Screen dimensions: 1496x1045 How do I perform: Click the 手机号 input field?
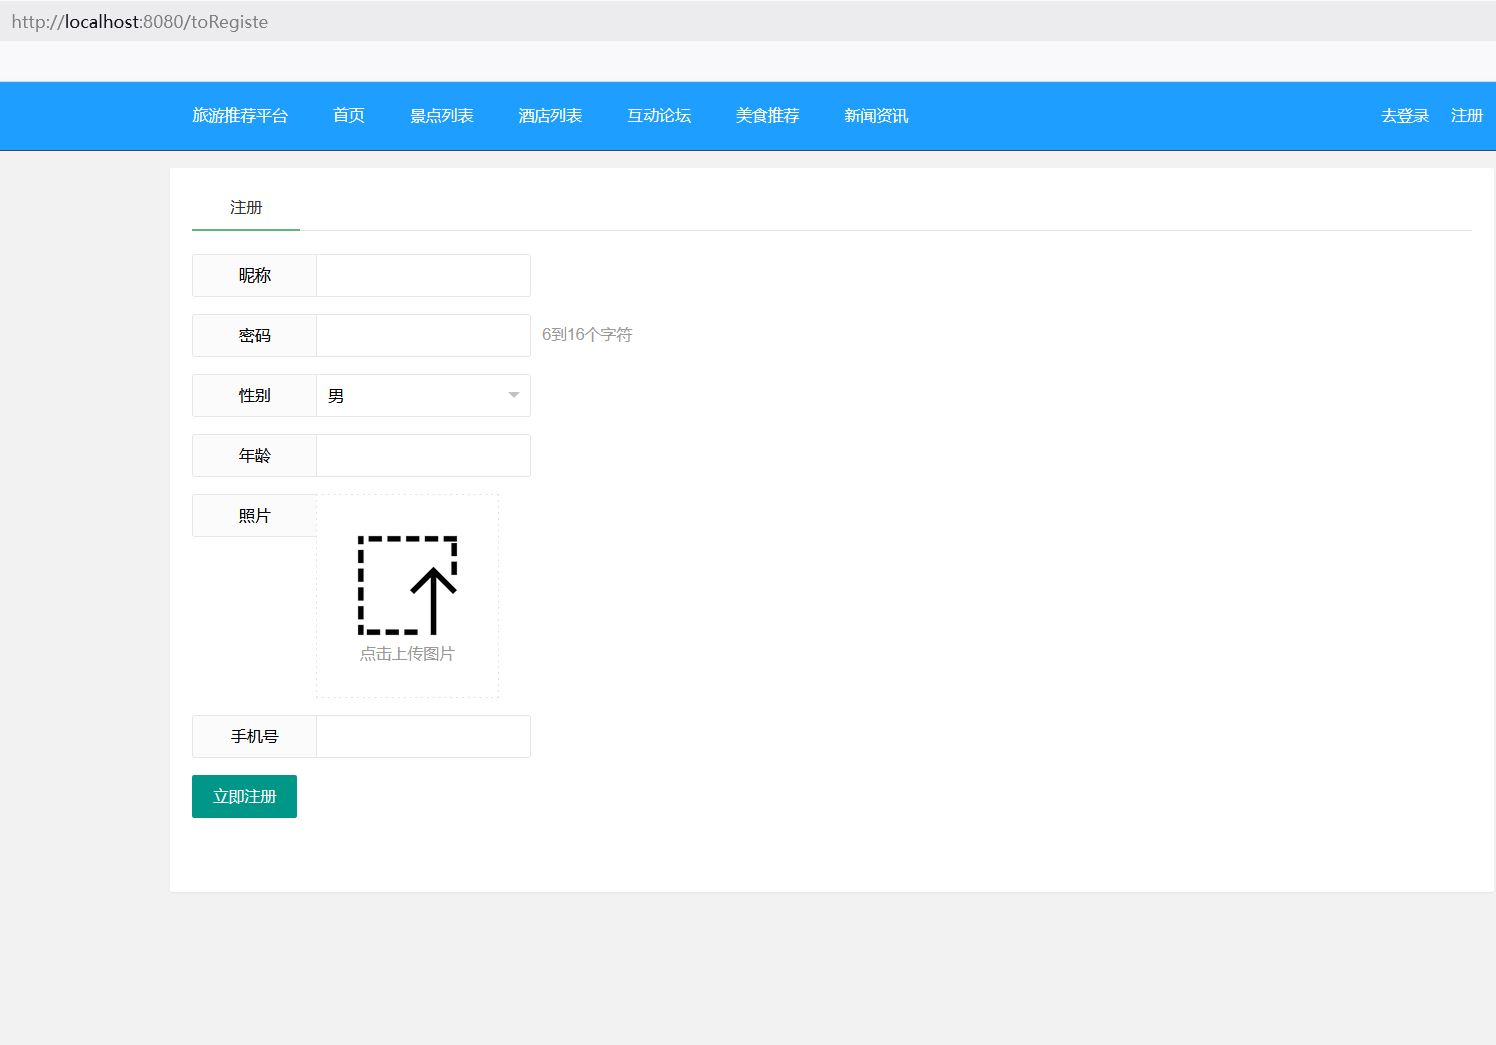(423, 737)
